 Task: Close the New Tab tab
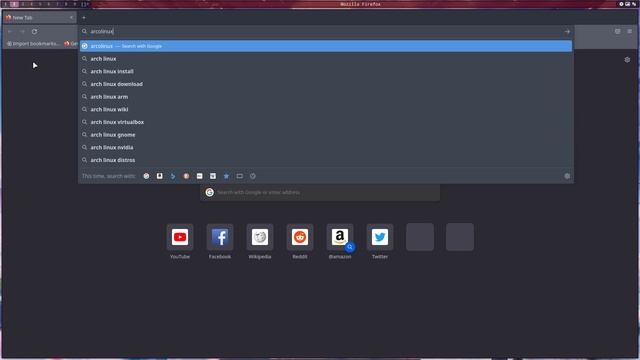[71, 18]
